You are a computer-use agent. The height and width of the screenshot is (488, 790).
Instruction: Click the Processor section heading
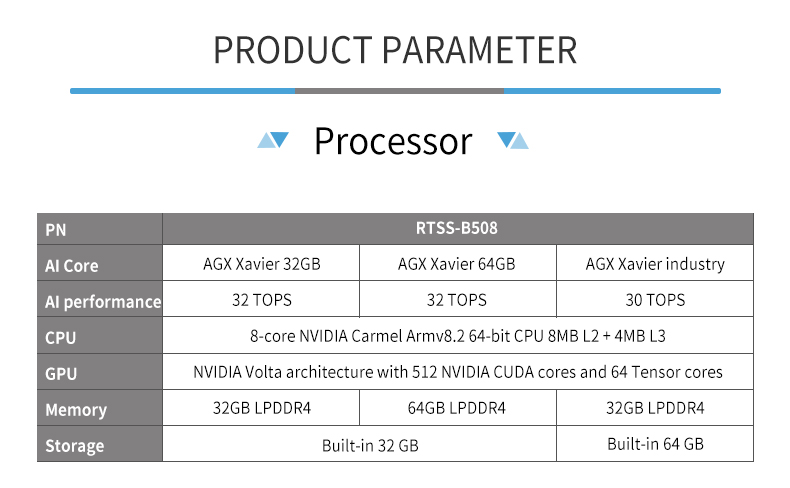(x=393, y=141)
